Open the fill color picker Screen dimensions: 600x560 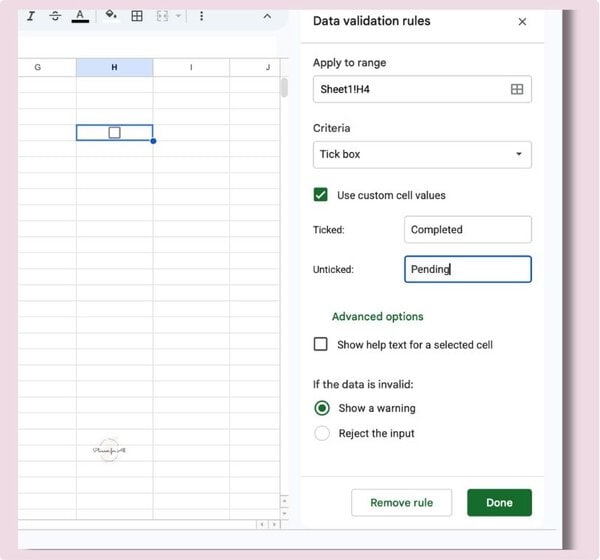point(111,15)
